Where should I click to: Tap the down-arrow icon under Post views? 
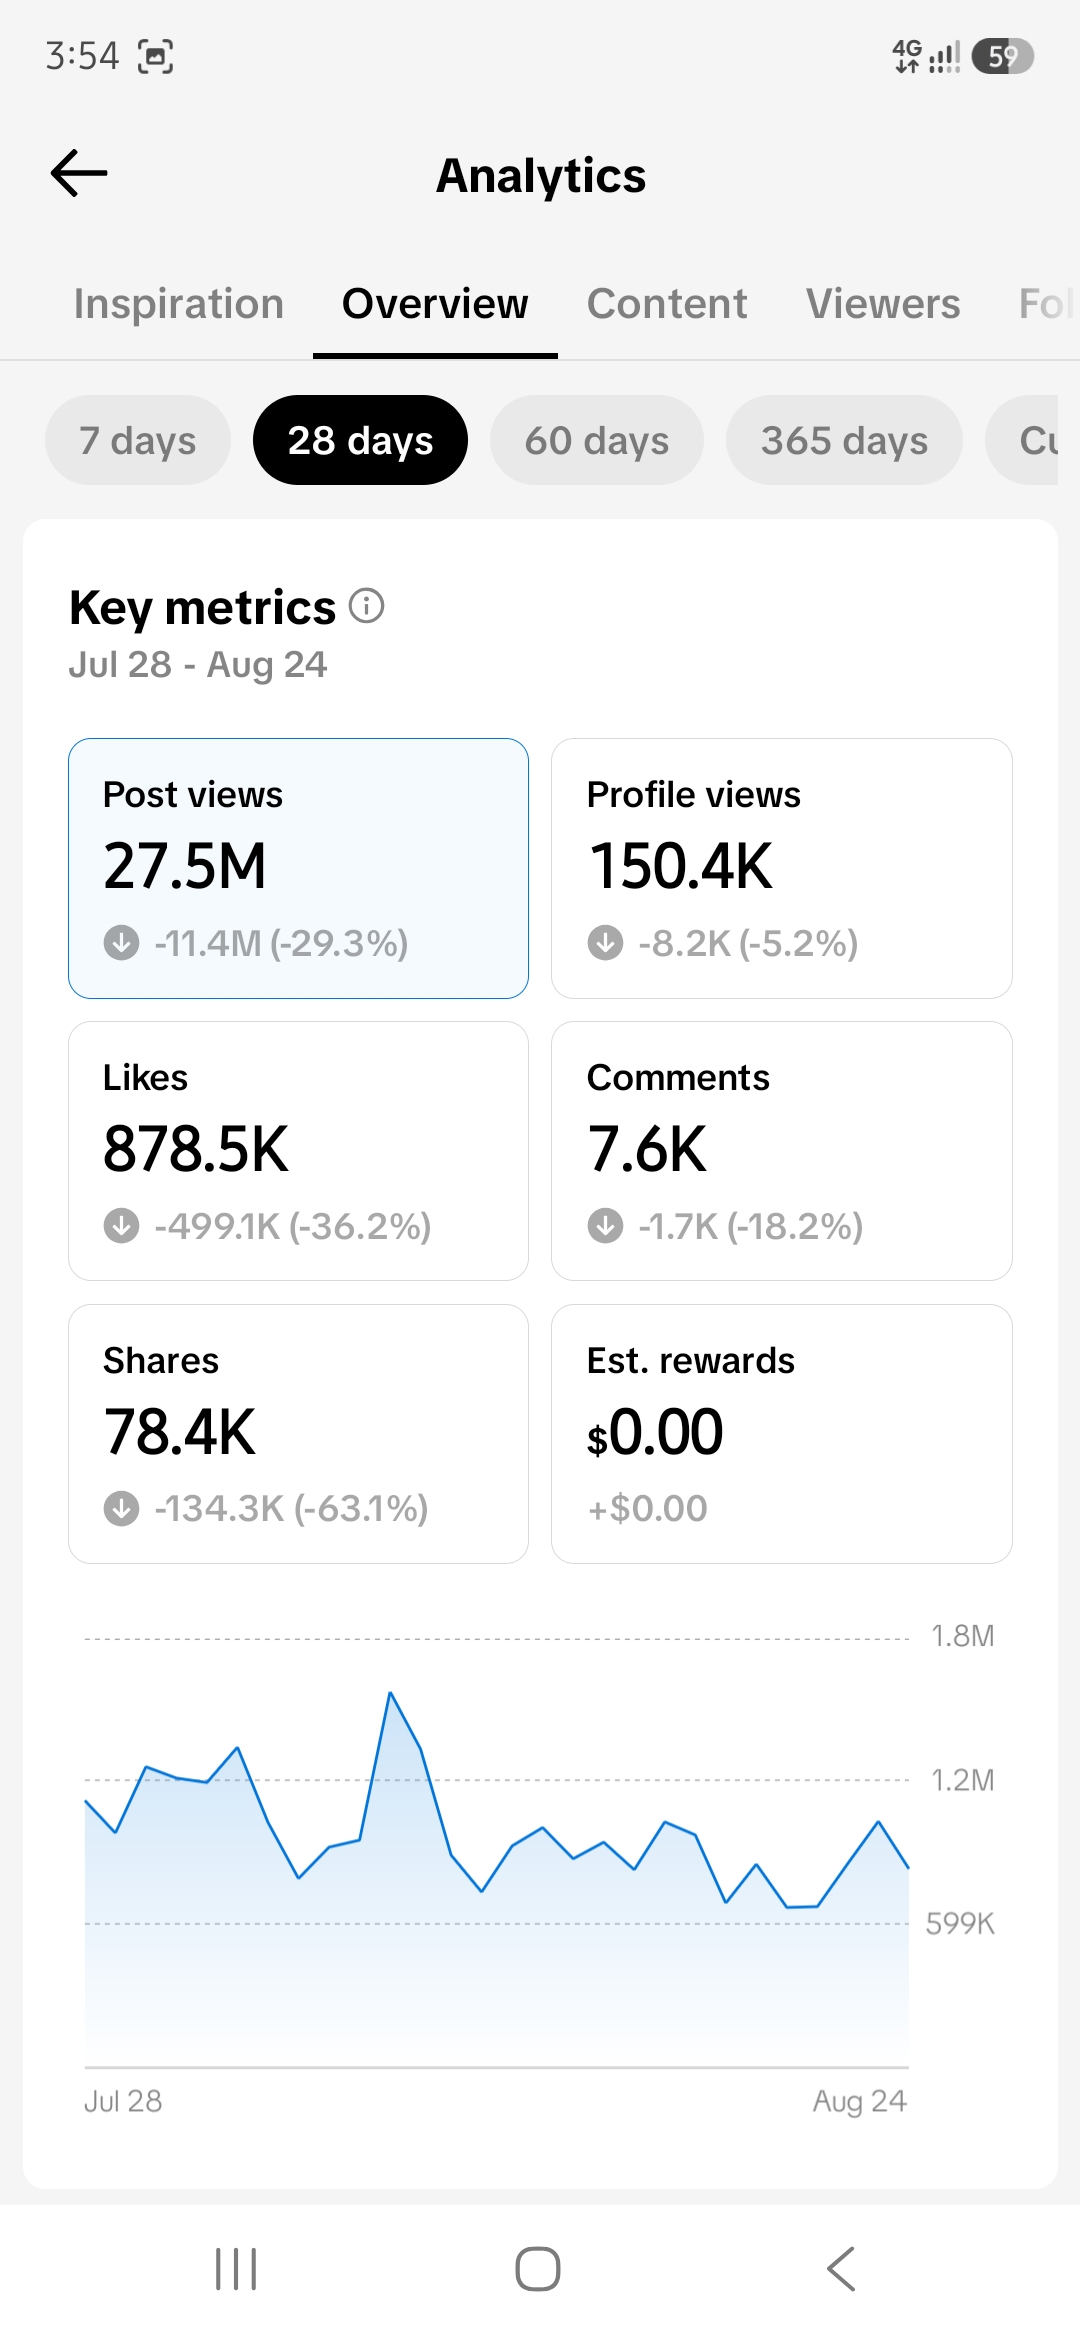click(122, 942)
